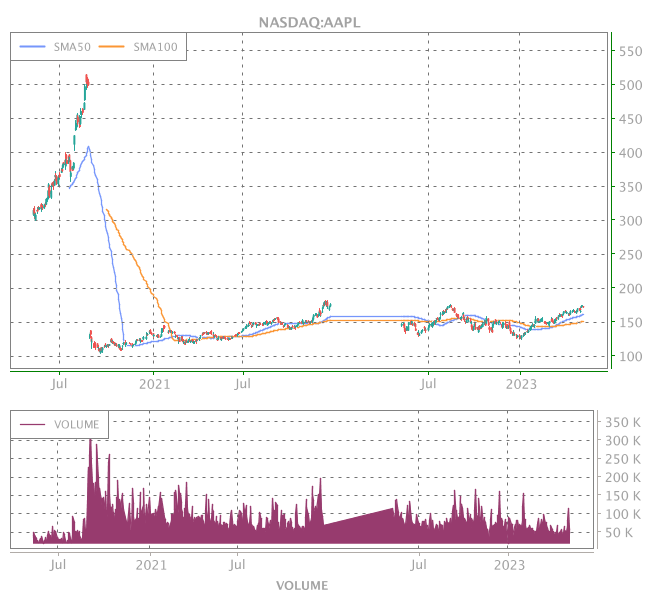The width and height of the screenshot is (650, 600).
Task: Click the price peak candlestick near 500
Action: (87, 80)
